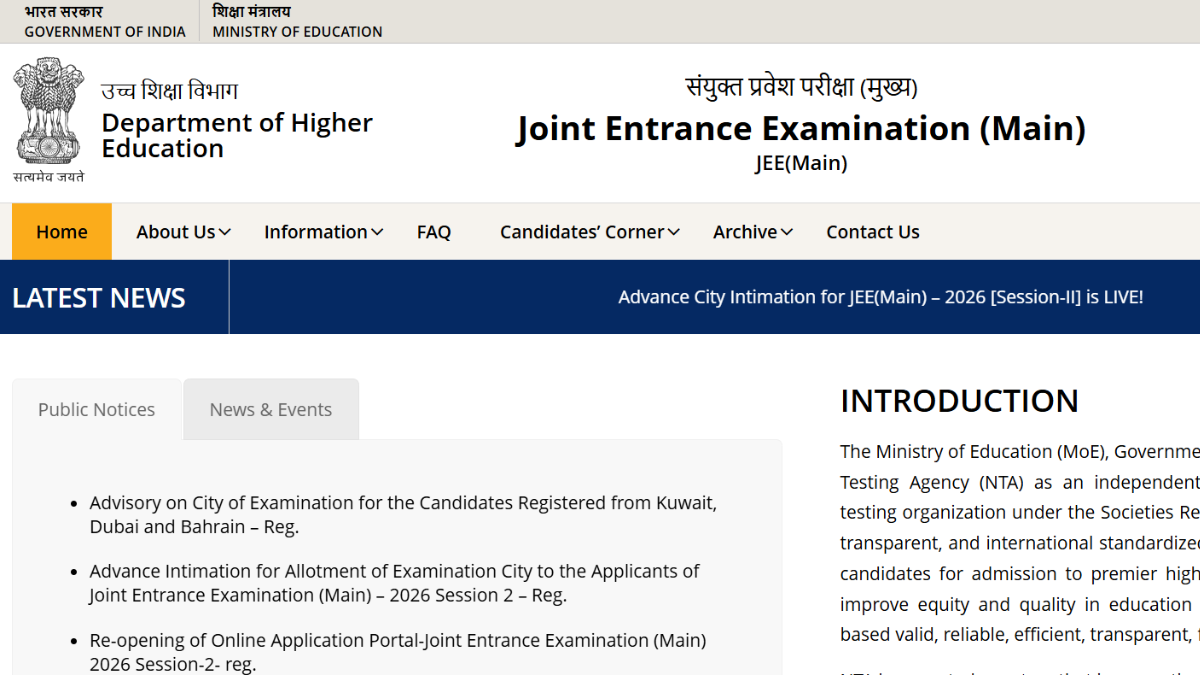Expand the Archive menu chevron
Viewport: 1200px width, 675px height.
click(787, 232)
